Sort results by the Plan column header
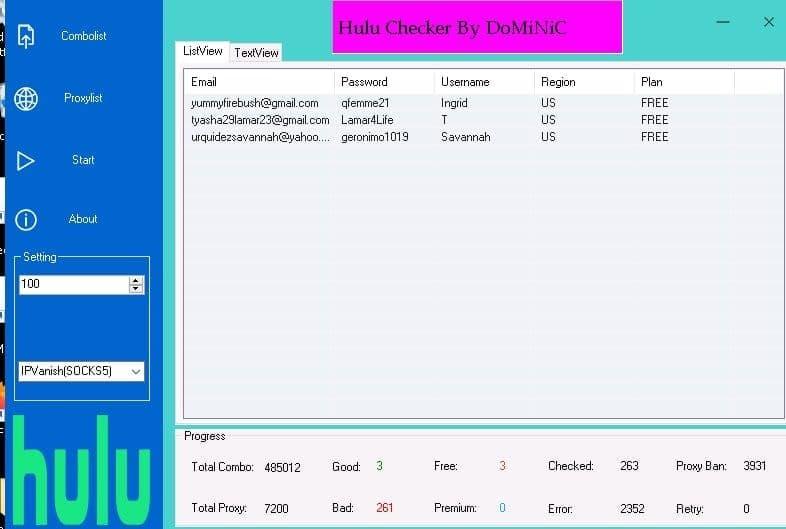 pyautogui.click(x=684, y=82)
